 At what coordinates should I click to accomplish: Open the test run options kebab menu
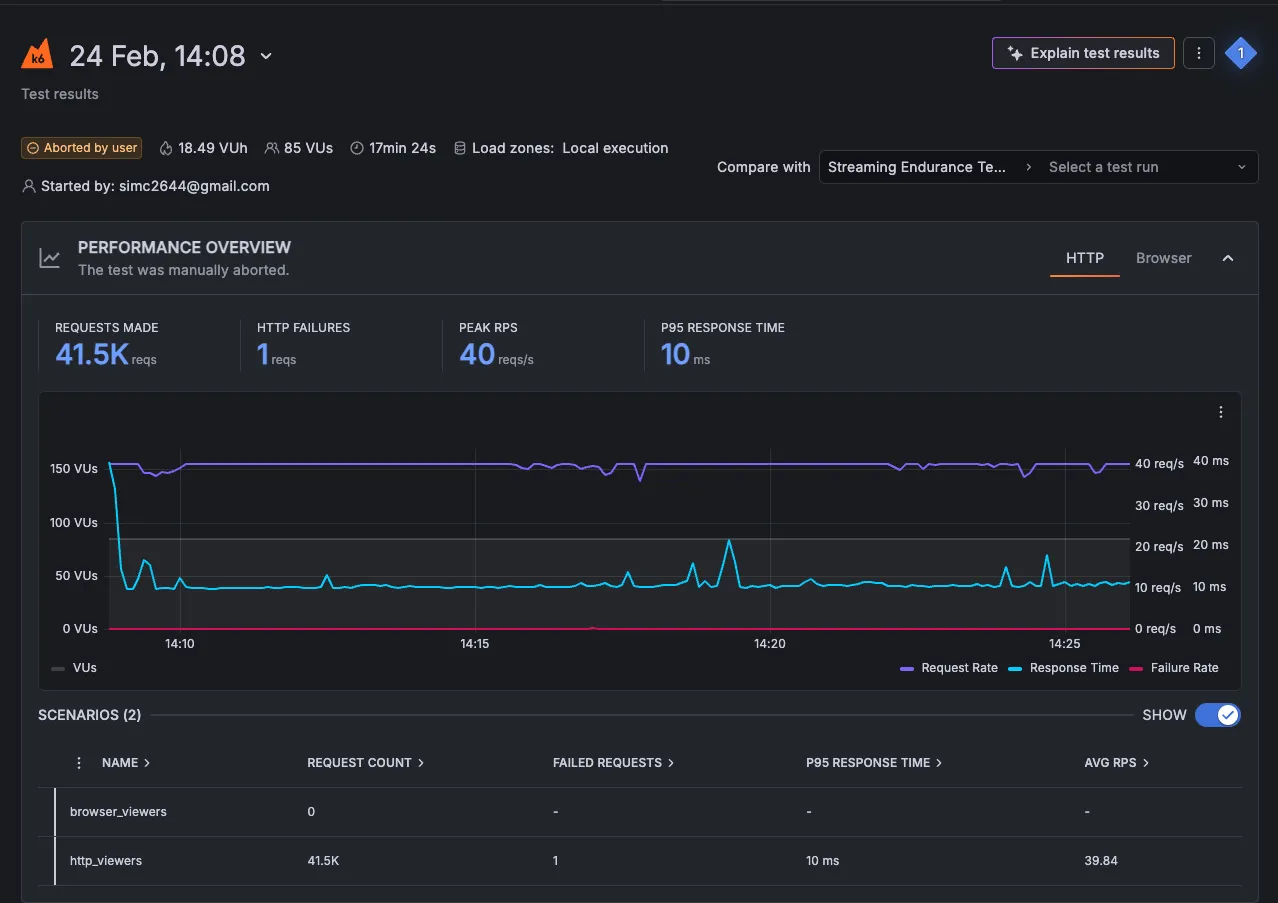tap(1198, 53)
